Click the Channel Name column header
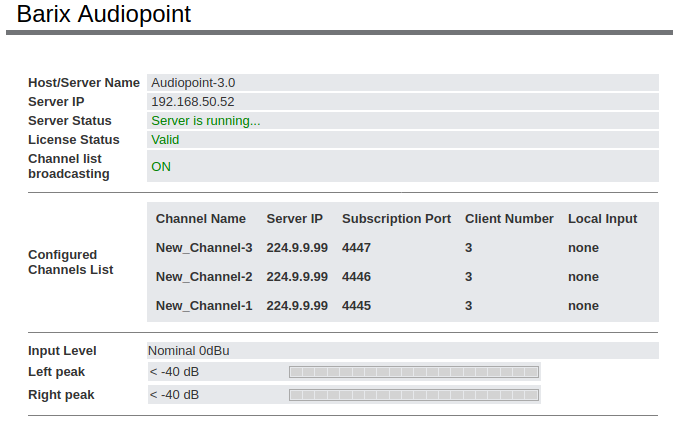Viewport: 673px width, 422px height. click(x=200, y=219)
